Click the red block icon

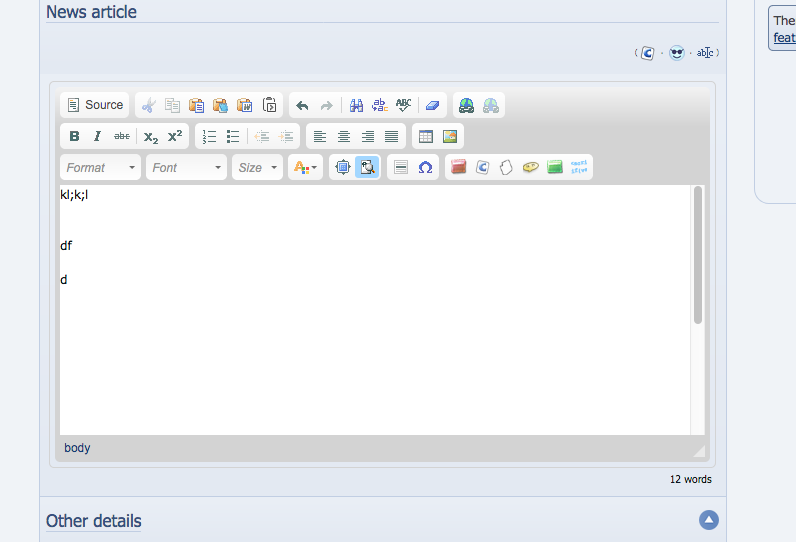(x=458, y=167)
